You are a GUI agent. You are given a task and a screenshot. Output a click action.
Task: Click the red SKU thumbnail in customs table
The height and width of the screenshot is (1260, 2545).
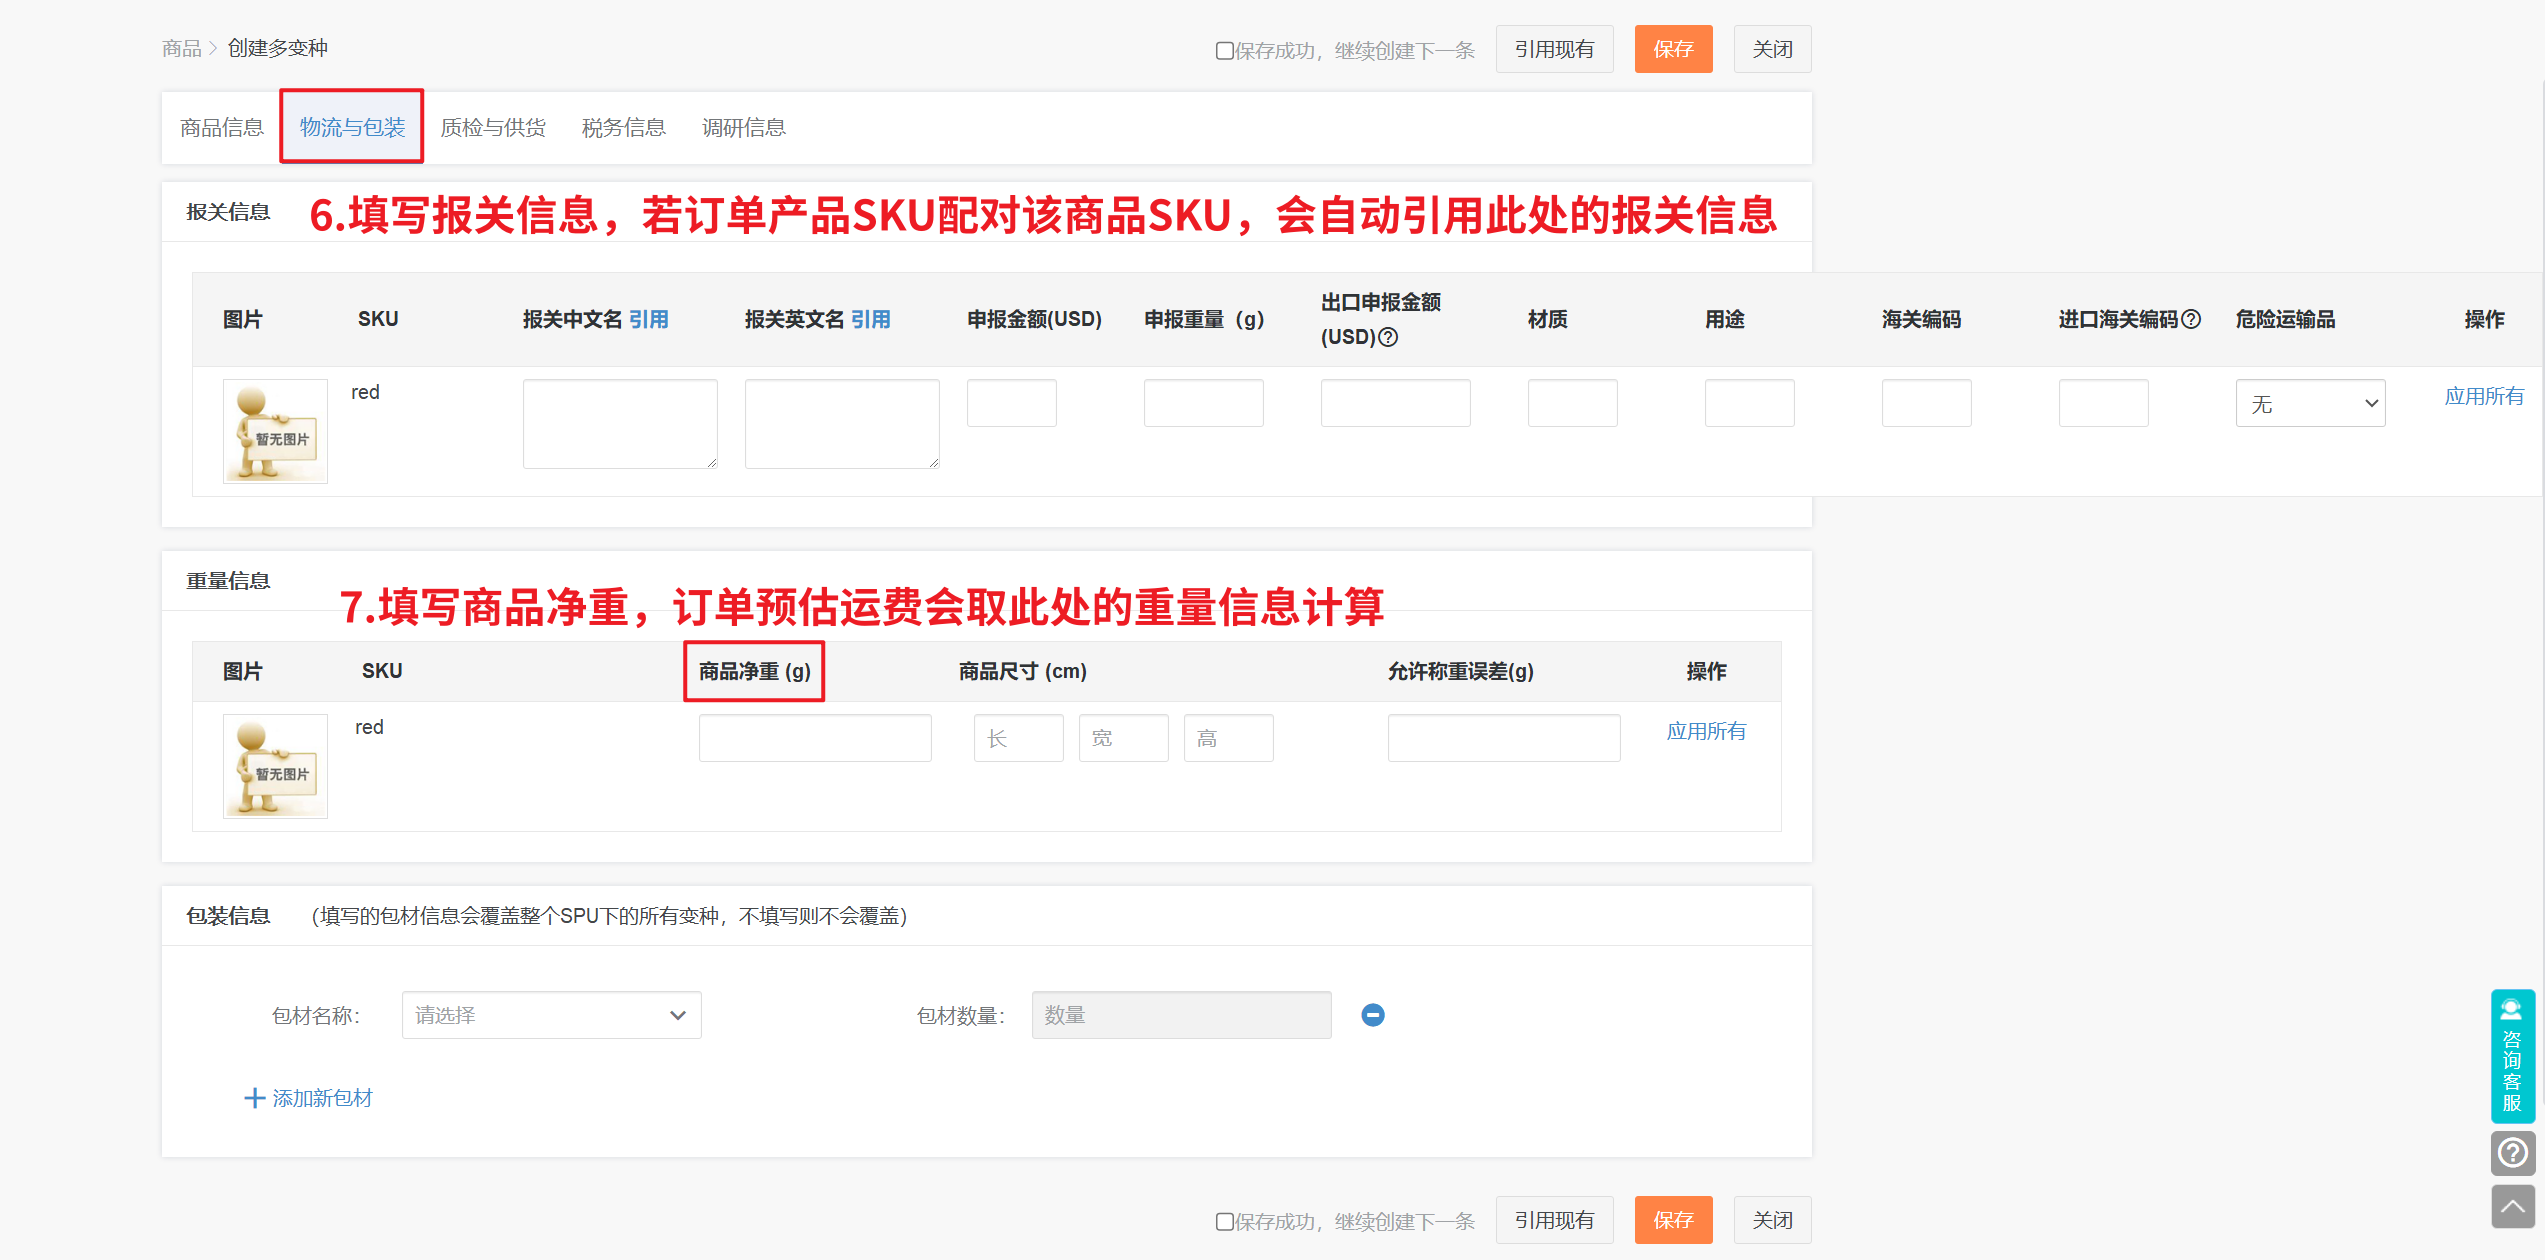coord(275,431)
